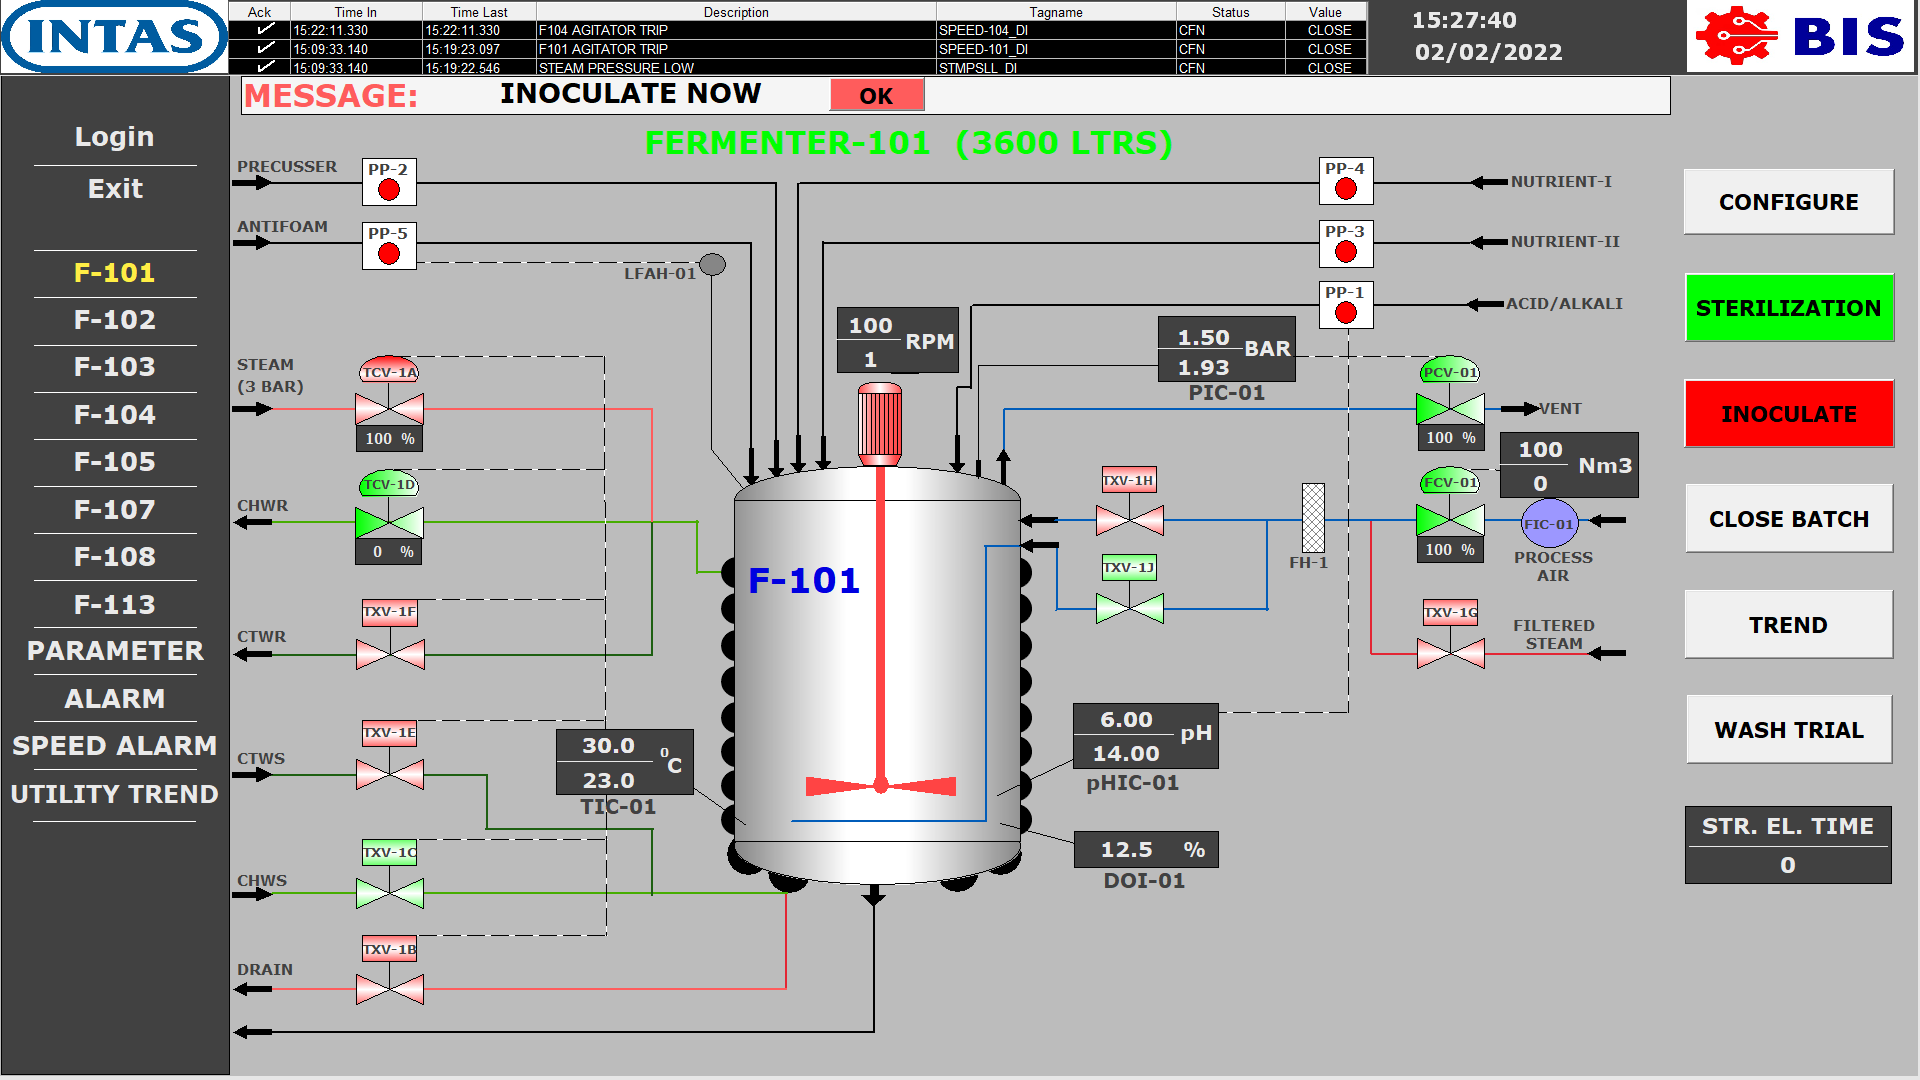Toggle the PP-2 precursor pump

[389, 189]
